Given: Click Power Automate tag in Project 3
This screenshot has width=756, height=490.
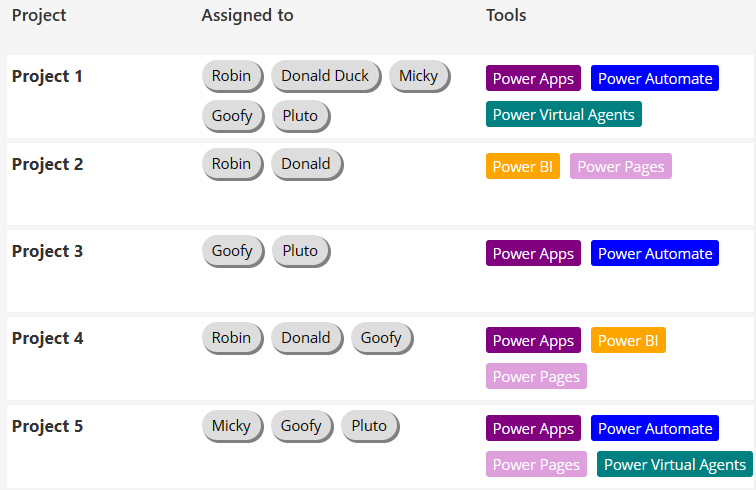Looking at the screenshot, I should click(655, 253).
